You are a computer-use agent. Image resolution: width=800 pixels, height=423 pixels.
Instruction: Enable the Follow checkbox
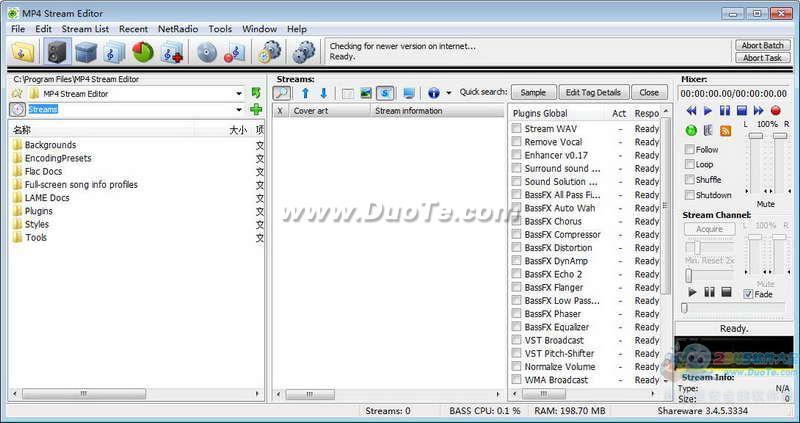[x=690, y=150]
